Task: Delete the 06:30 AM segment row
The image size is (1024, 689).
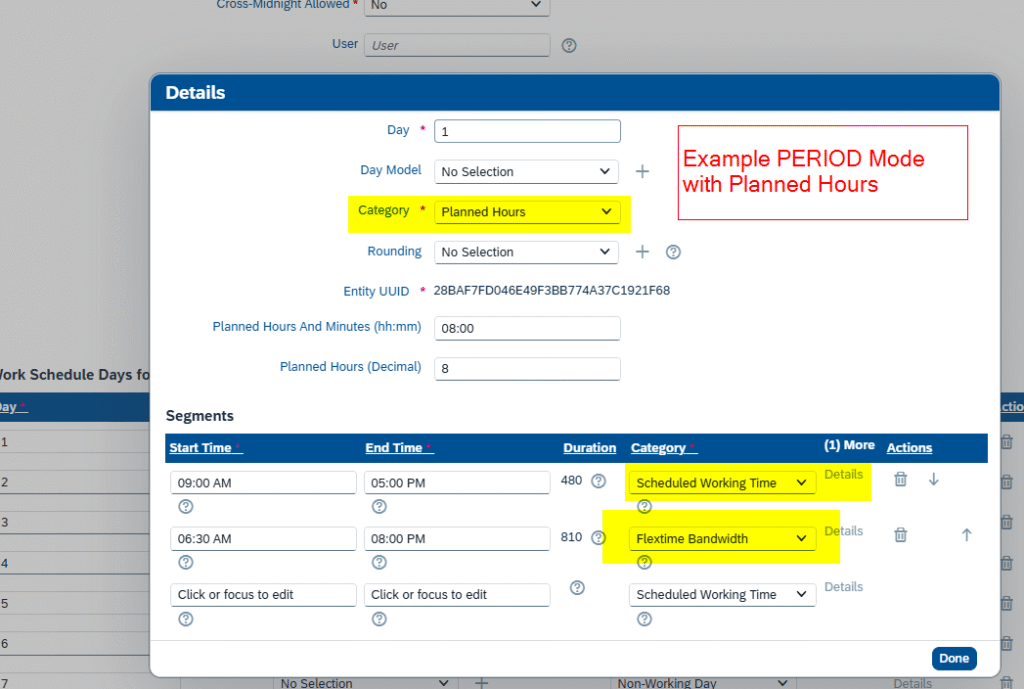Action: (900, 536)
